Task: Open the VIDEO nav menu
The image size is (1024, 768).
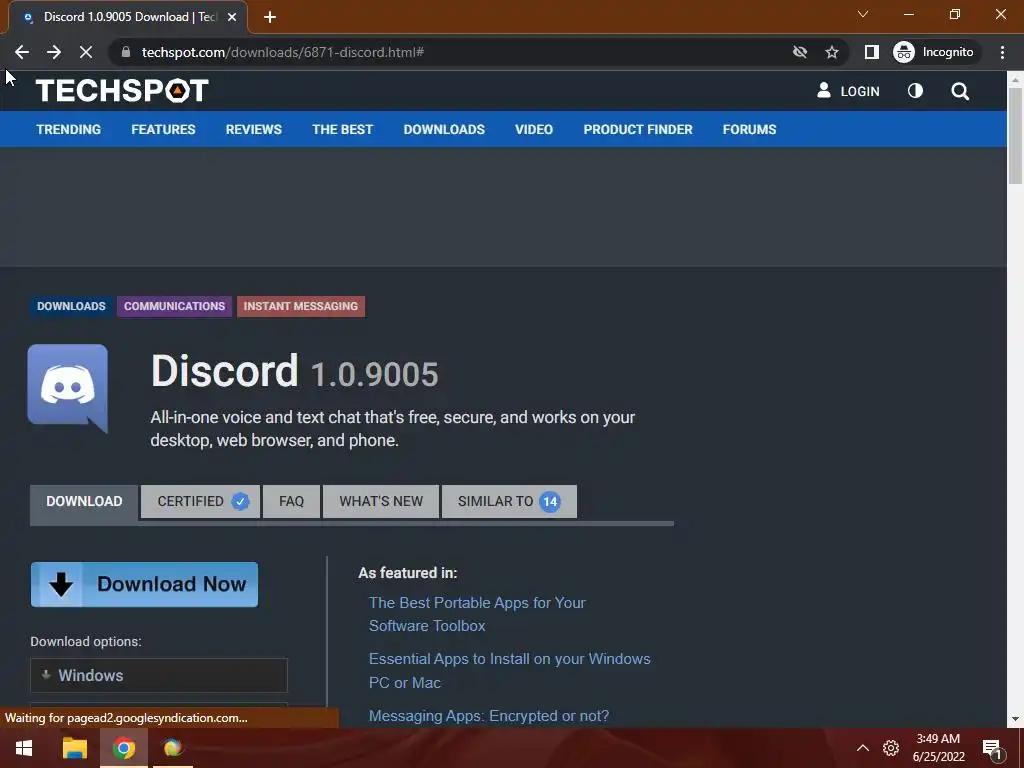Action: click(534, 129)
